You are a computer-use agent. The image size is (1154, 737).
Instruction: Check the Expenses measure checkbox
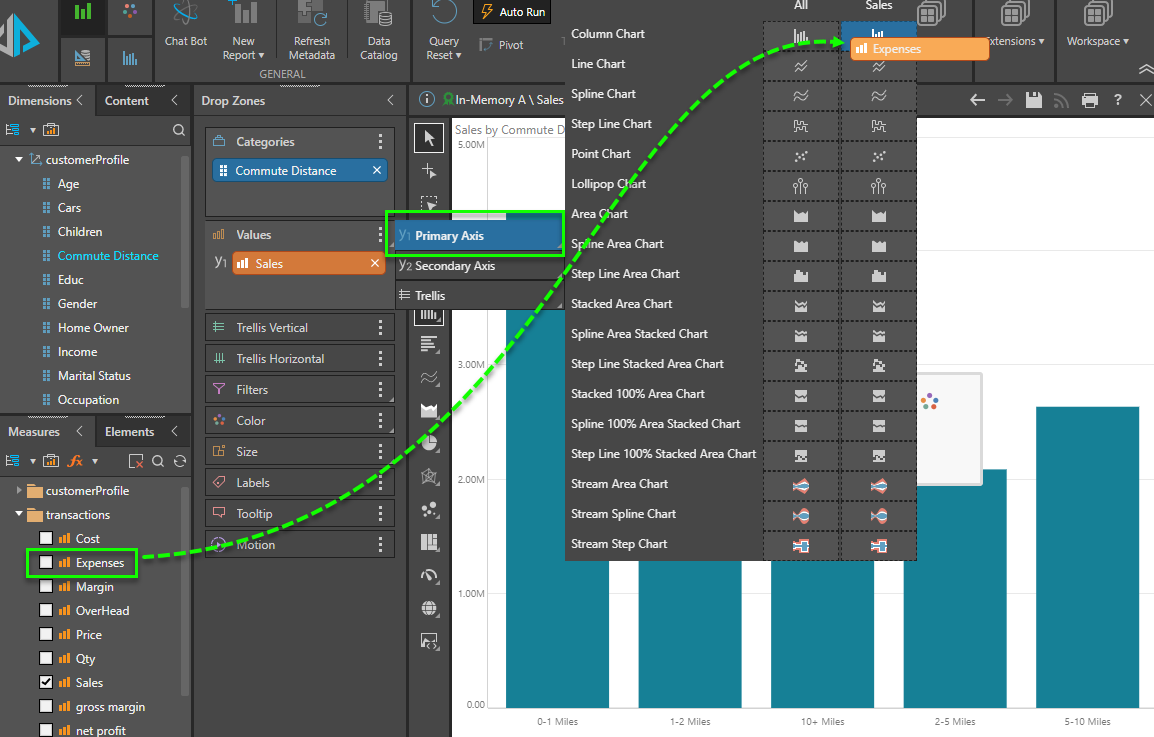click(46, 563)
